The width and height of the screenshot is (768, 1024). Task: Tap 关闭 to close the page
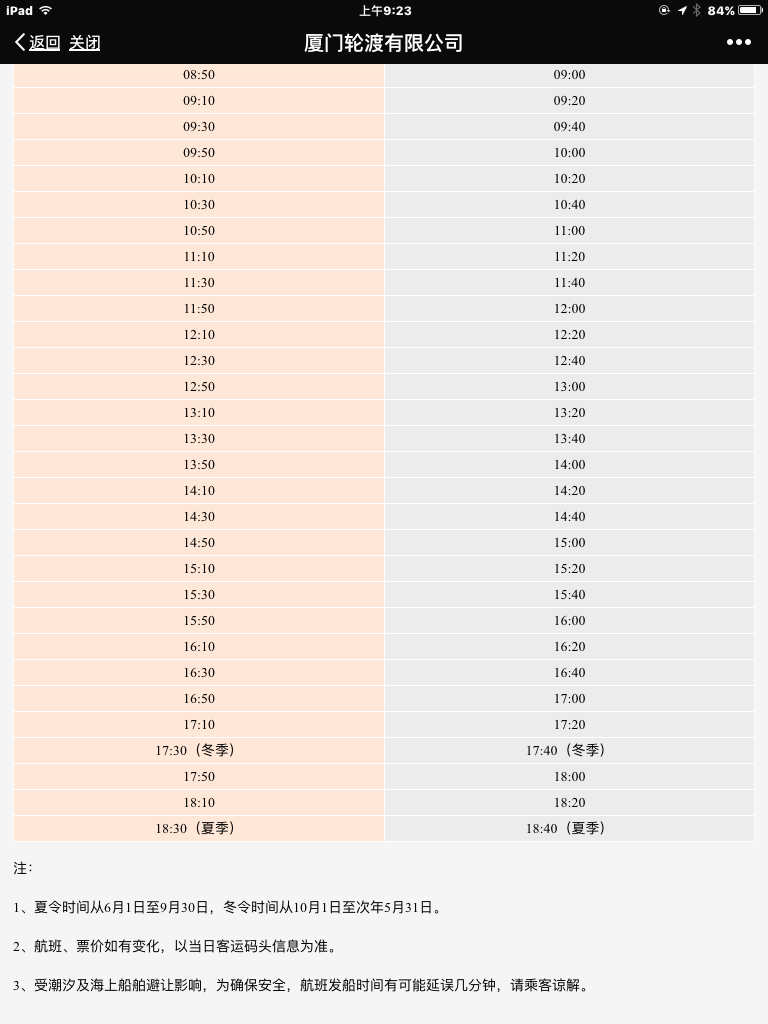pyautogui.click(x=84, y=42)
